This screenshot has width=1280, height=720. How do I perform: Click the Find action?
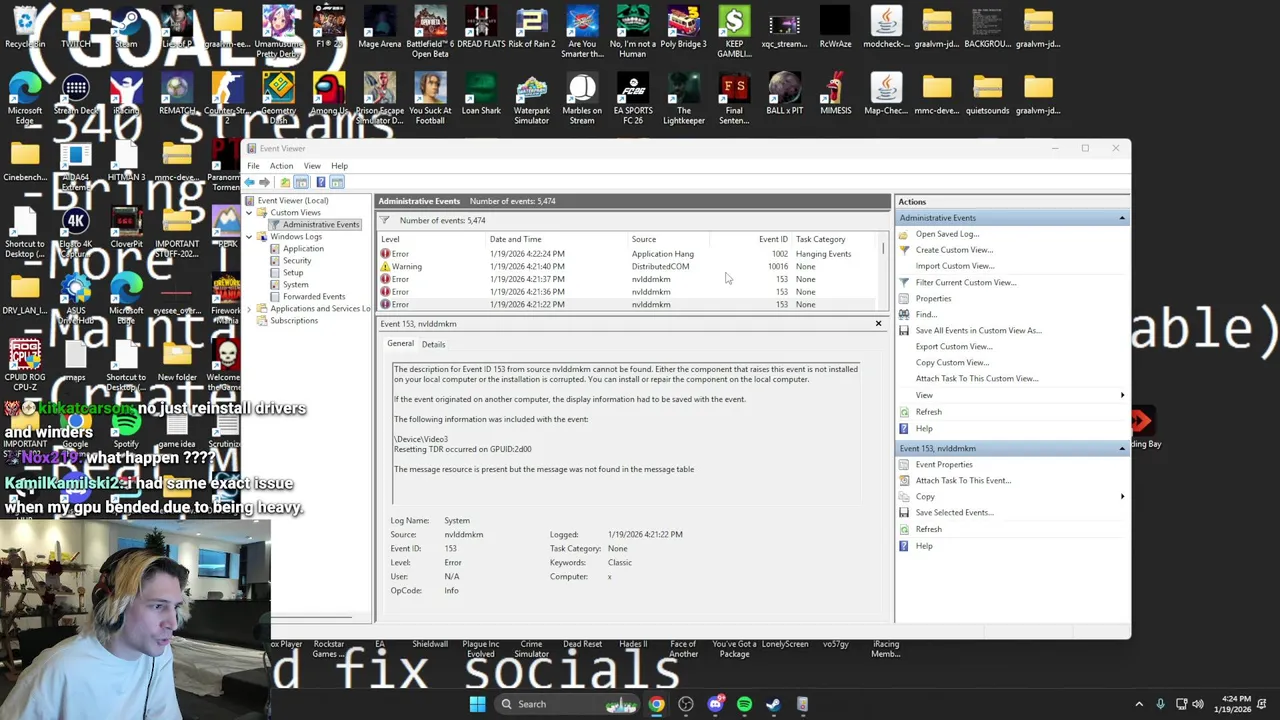[x=926, y=314]
